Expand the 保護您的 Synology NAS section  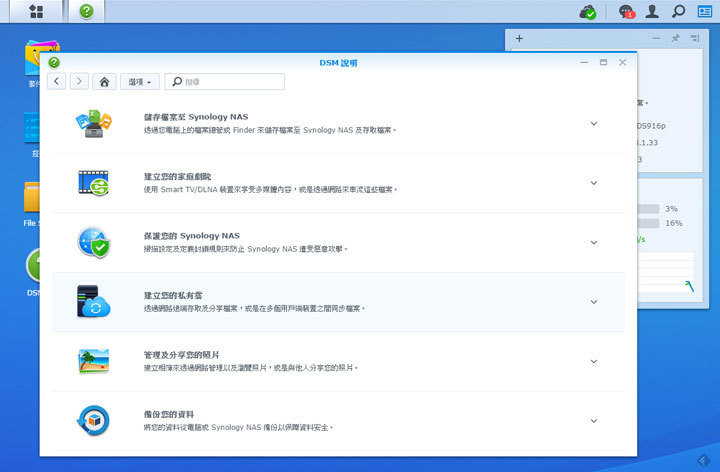coord(593,242)
